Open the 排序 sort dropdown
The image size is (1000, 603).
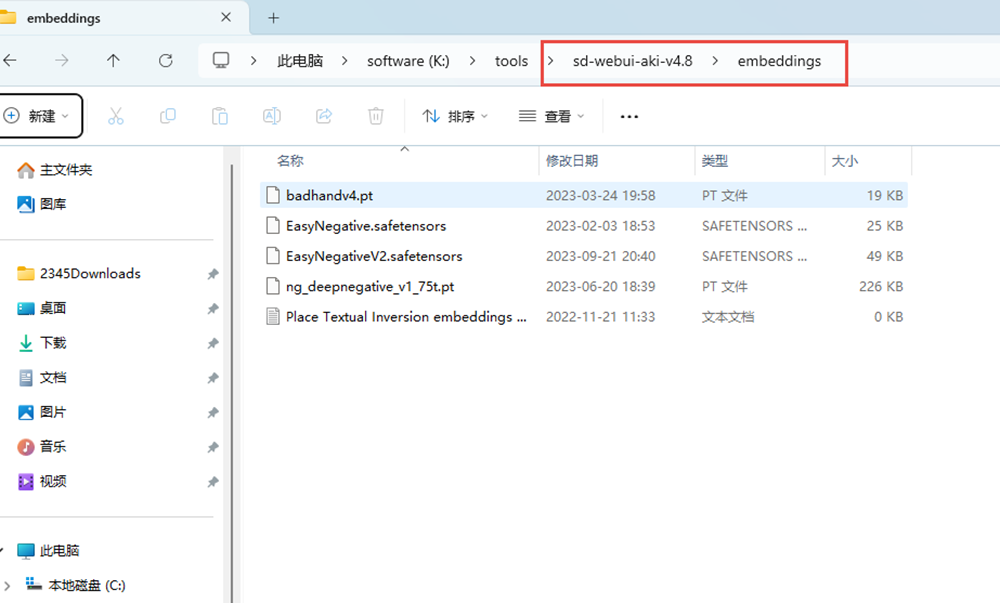455,116
